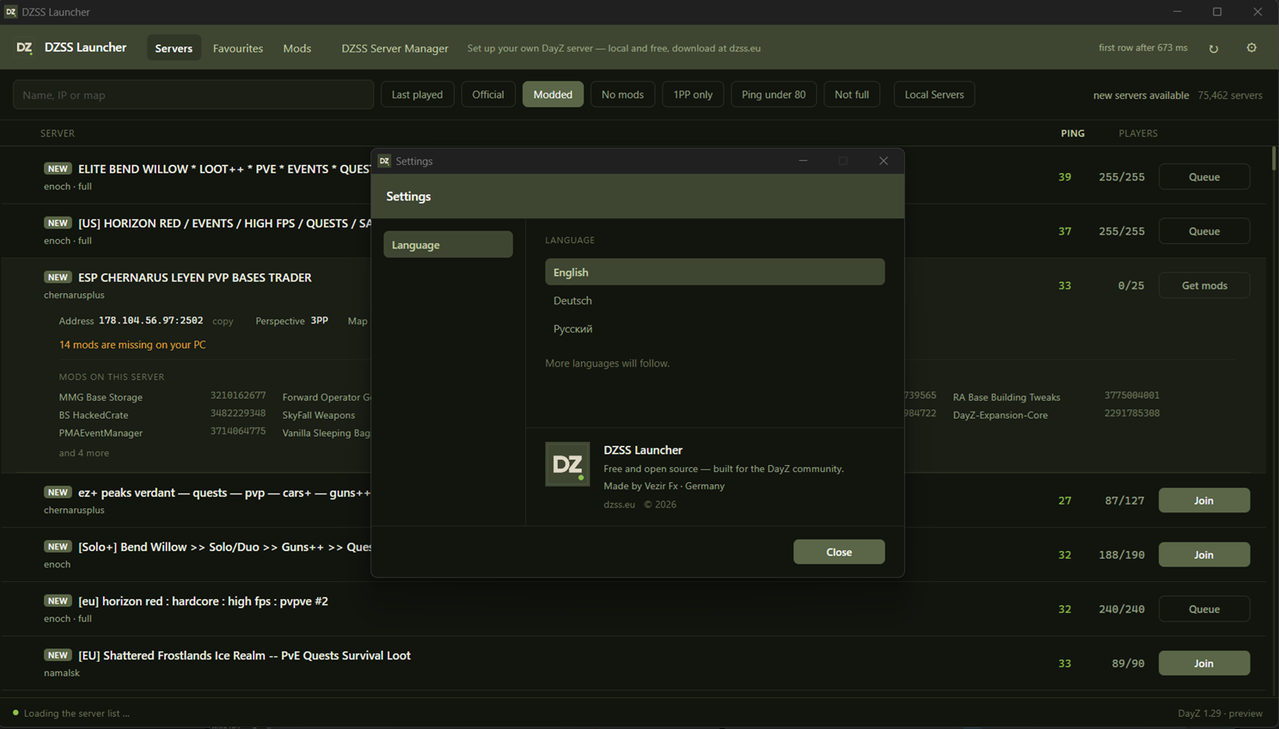Open settings via the gear icon
The height and width of the screenshot is (729, 1279).
point(1251,48)
